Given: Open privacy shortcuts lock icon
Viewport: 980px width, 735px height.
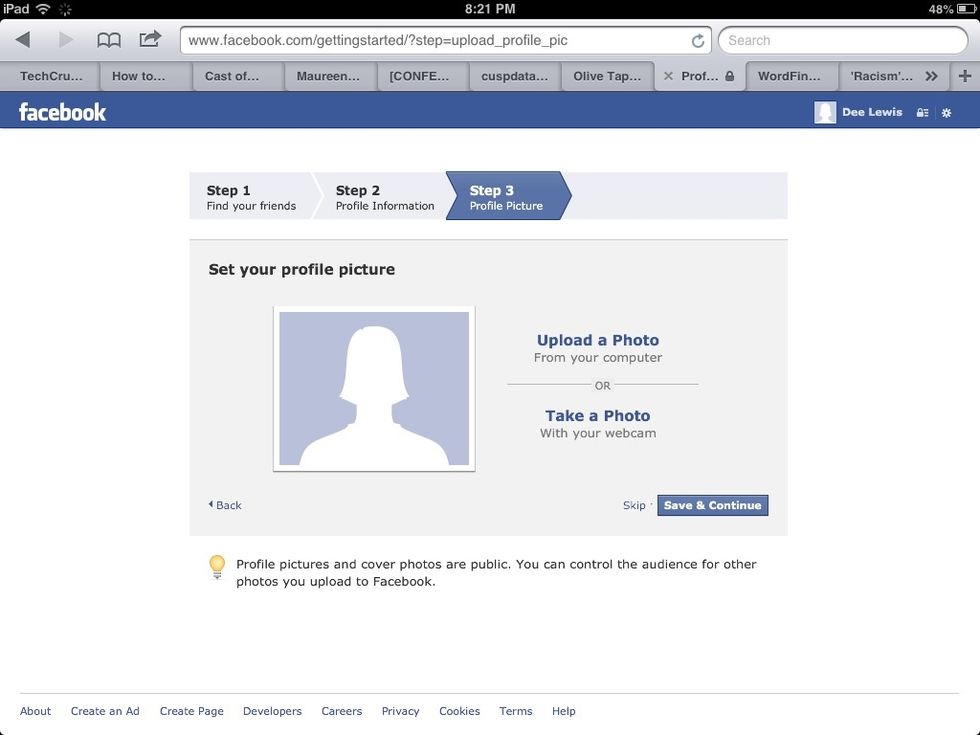Looking at the screenshot, I should 922,112.
